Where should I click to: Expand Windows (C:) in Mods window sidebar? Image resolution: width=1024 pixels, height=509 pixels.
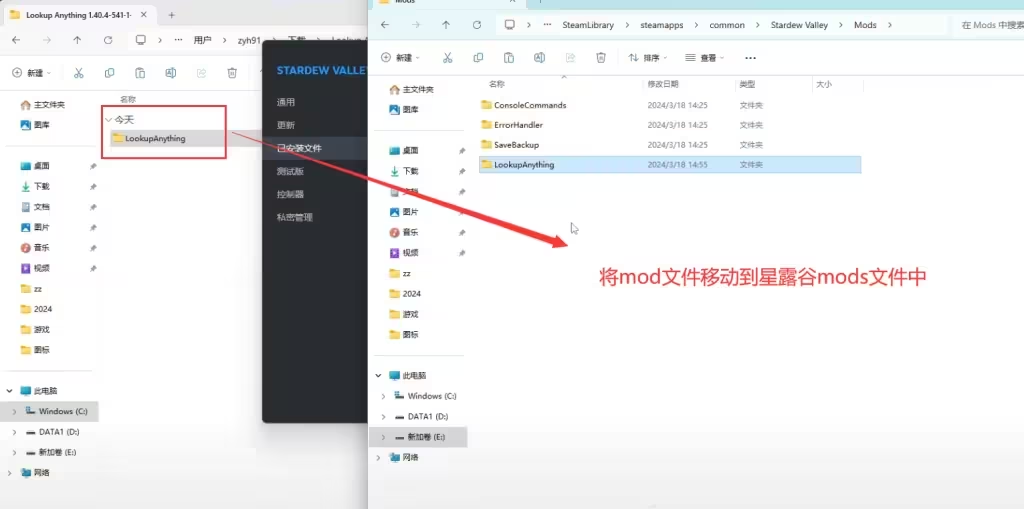(383, 396)
